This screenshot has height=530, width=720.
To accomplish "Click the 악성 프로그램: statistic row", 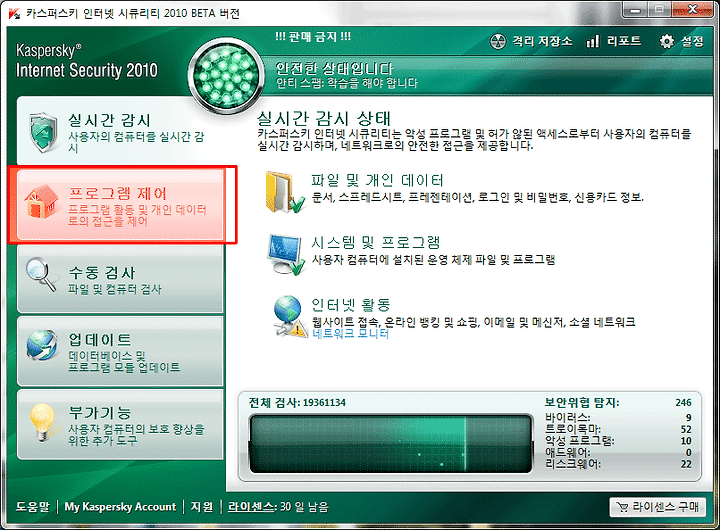I will click(618, 440).
